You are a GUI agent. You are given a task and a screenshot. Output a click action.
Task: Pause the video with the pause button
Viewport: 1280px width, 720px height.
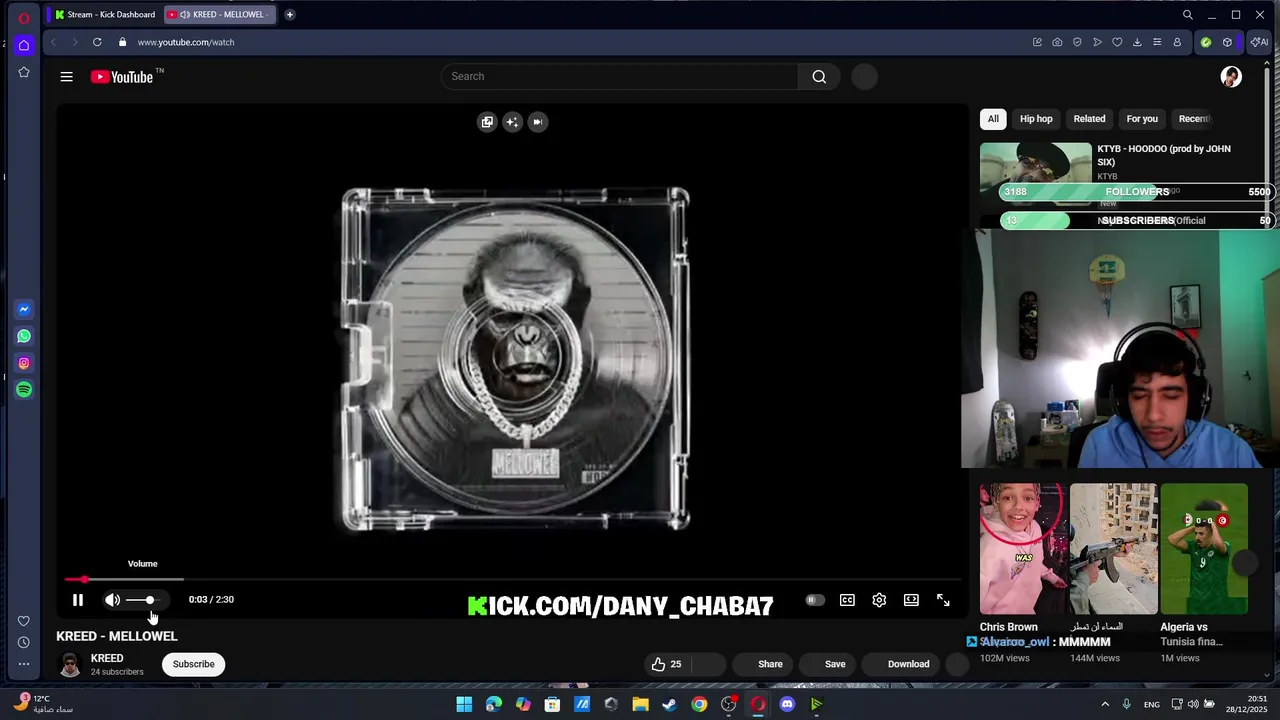pyautogui.click(x=78, y=600)
